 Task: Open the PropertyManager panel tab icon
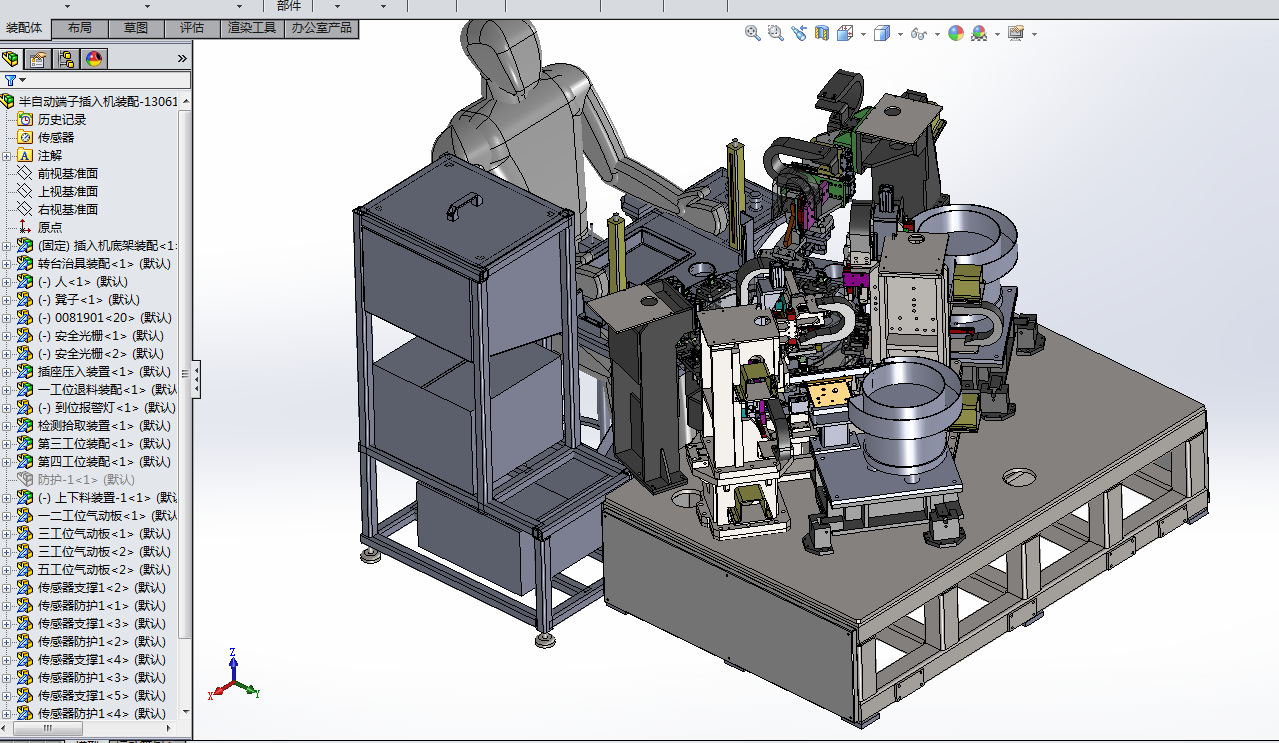[x=38, y=59]
